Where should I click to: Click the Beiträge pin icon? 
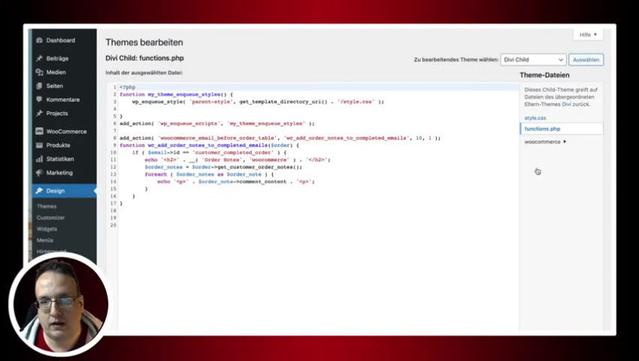click(x=39, y=58)
